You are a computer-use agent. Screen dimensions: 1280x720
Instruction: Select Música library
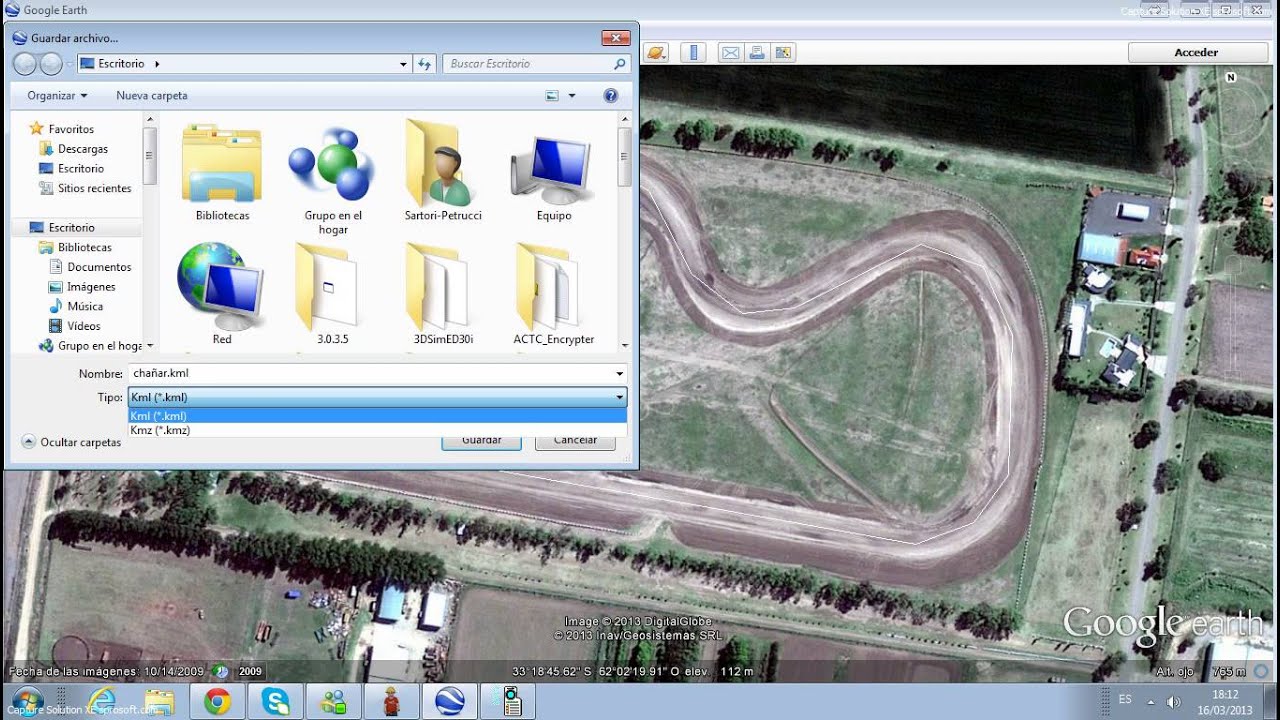pyautogui.click(x=85, y=306)
